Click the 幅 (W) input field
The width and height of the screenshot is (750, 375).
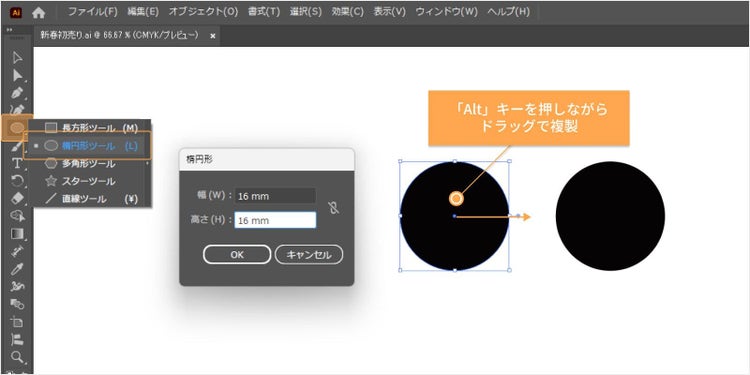[x=275, y=196]
